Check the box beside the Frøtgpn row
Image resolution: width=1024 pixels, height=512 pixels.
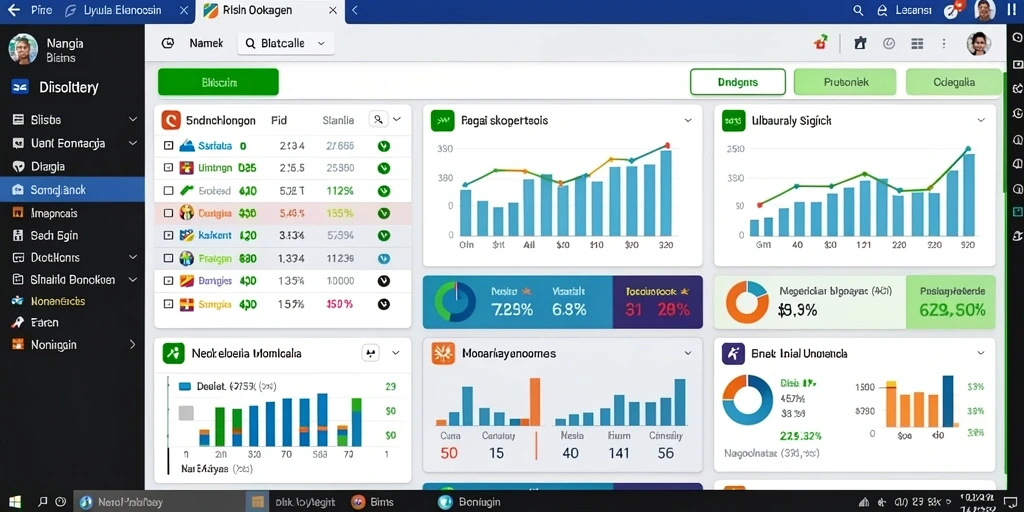pyautogui.click(x=168, y=258)
